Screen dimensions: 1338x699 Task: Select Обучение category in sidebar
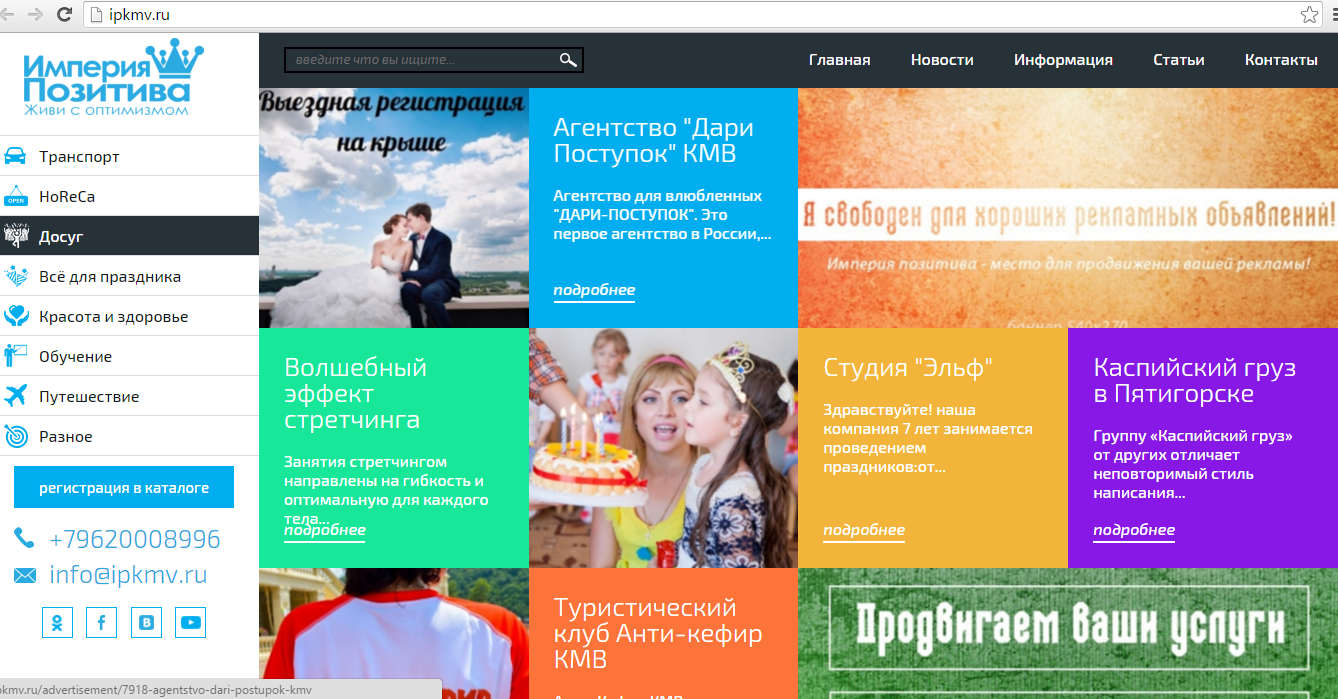click(x=129, y=356)
